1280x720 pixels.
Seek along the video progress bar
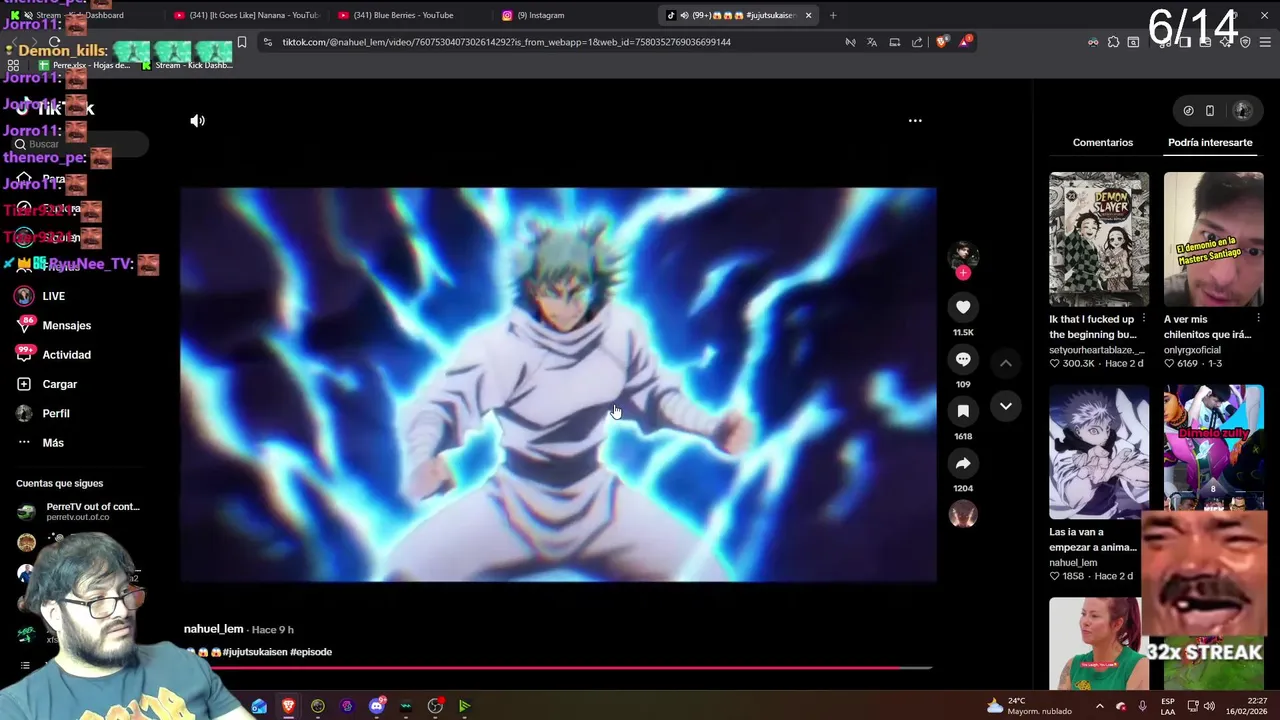point(558,668)
